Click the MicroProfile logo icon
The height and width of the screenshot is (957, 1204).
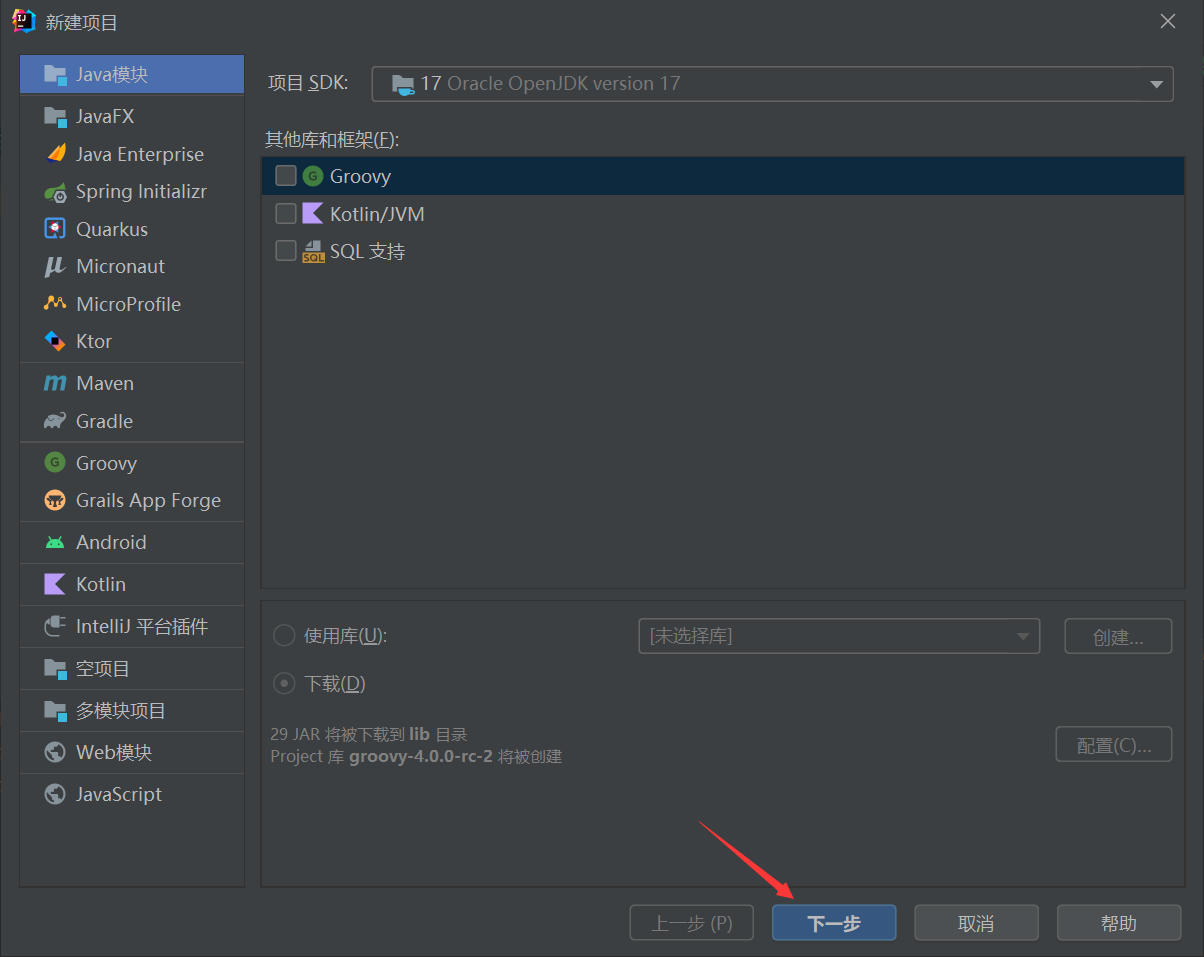pyautogui.click(x=55, y=304)
